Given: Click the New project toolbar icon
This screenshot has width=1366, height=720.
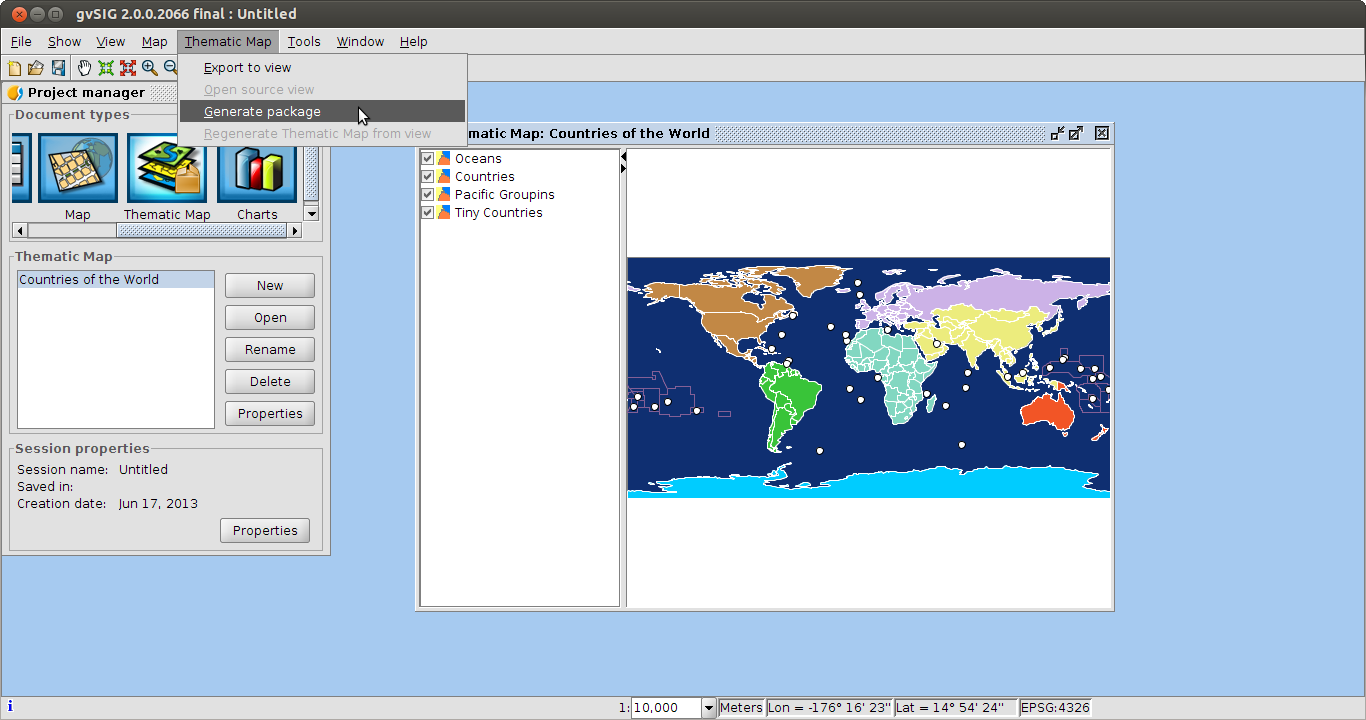Looking at the screenshot, I should coord(14,68).
